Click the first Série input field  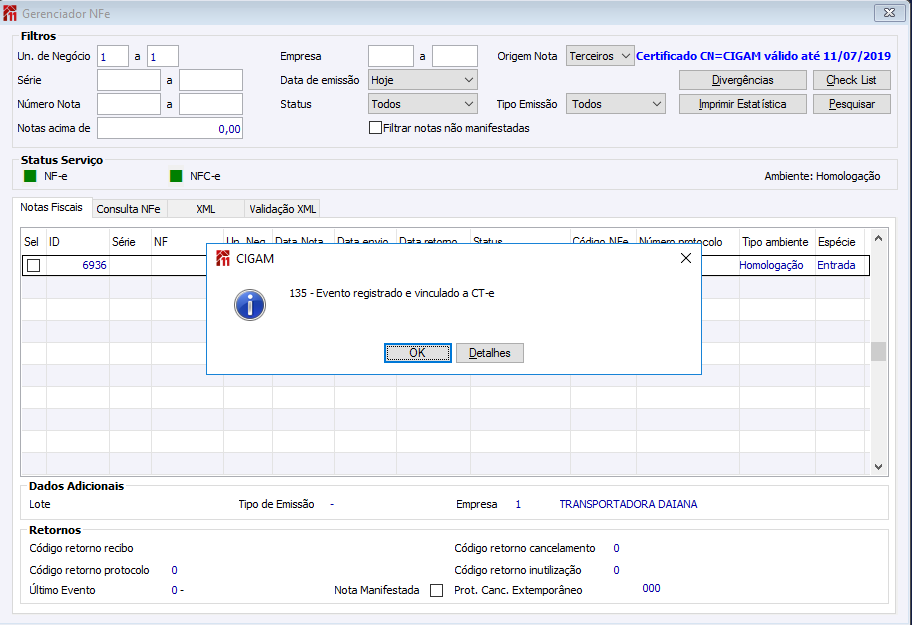(x=129, y=80)
